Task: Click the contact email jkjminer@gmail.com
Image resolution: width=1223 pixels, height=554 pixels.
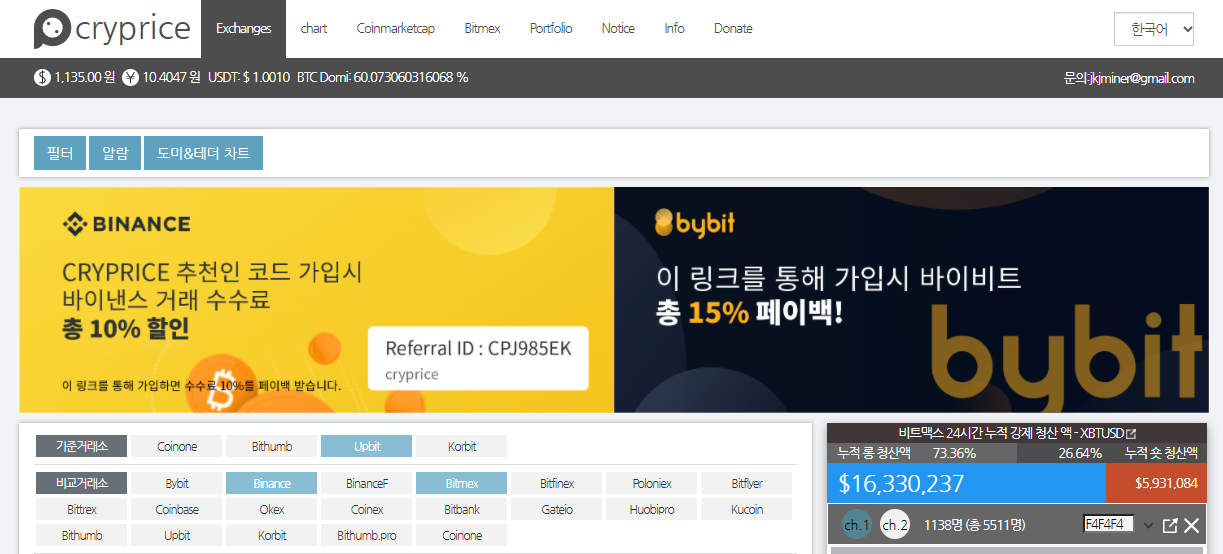Action: (1142, 78)
